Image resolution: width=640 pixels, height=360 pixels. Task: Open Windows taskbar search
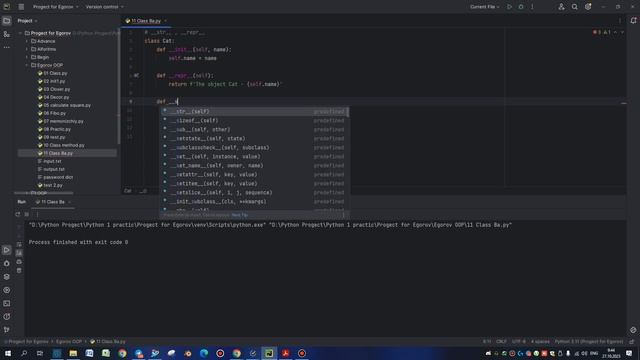point(24,353)
